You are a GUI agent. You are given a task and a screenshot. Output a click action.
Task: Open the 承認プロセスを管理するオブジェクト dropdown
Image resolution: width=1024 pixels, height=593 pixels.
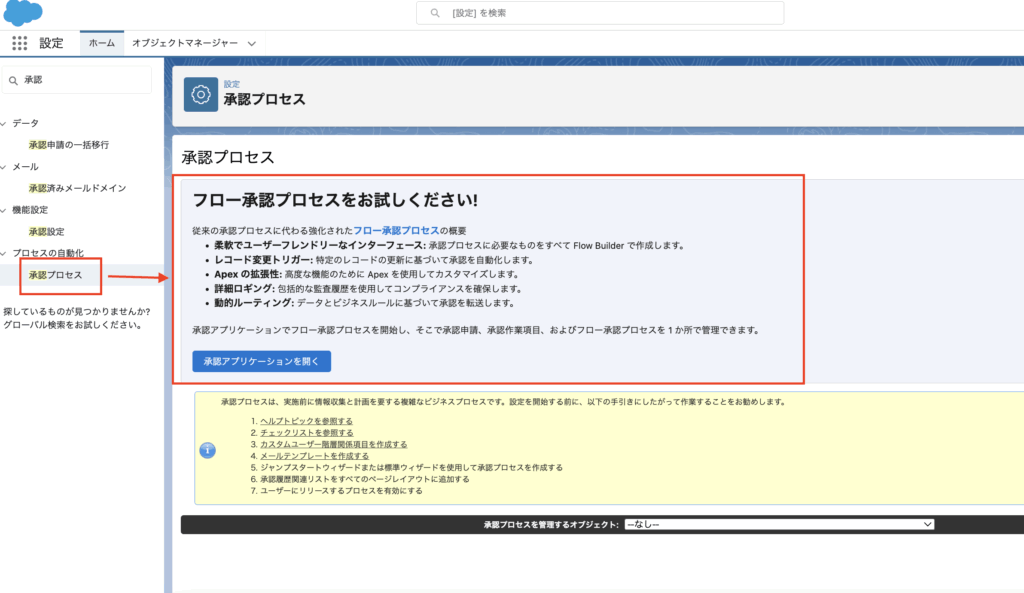778,524
